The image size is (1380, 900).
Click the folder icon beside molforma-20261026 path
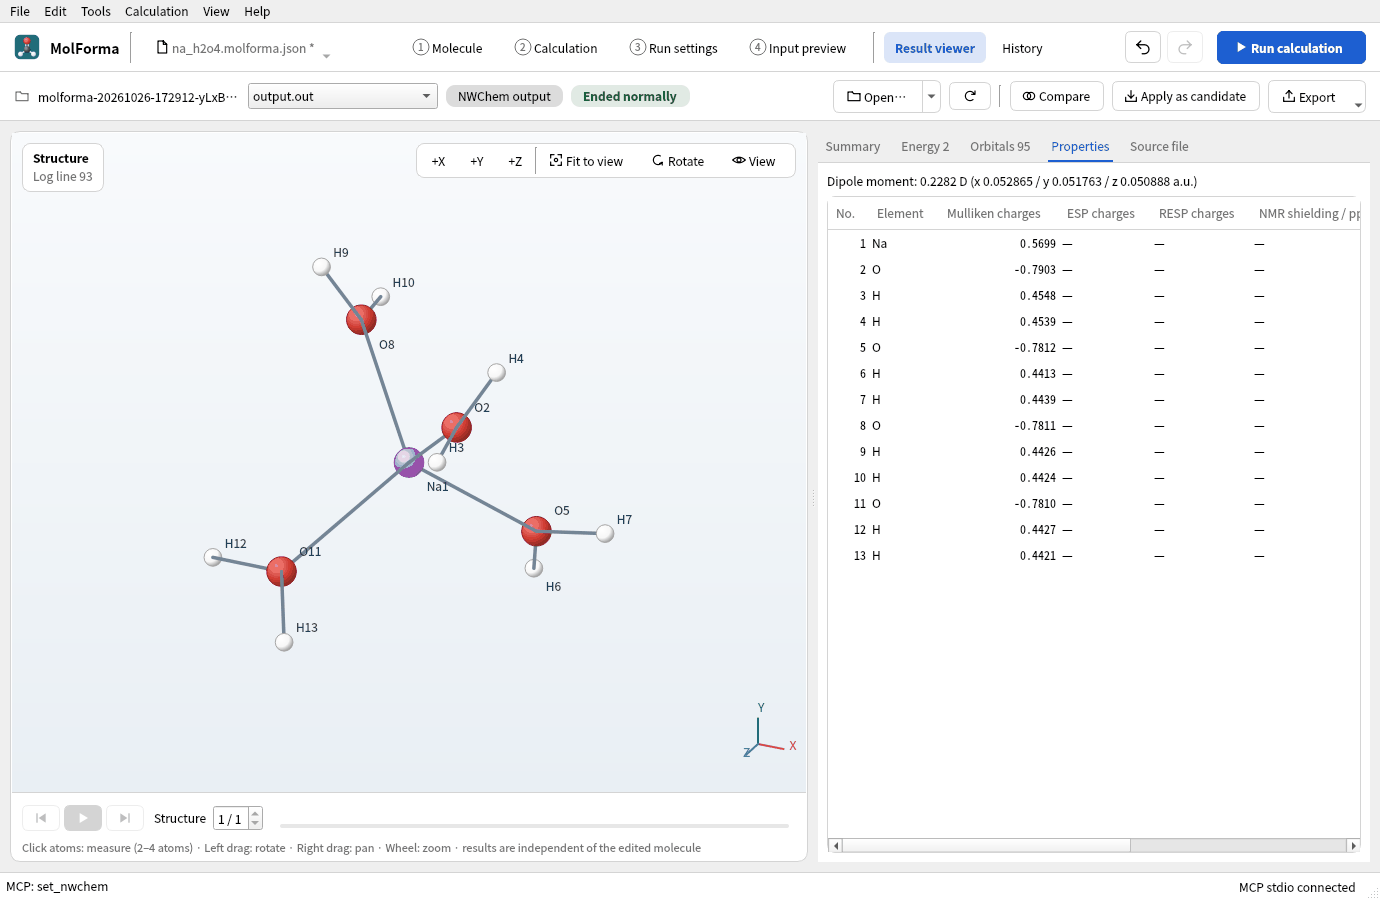pos(22,97)
